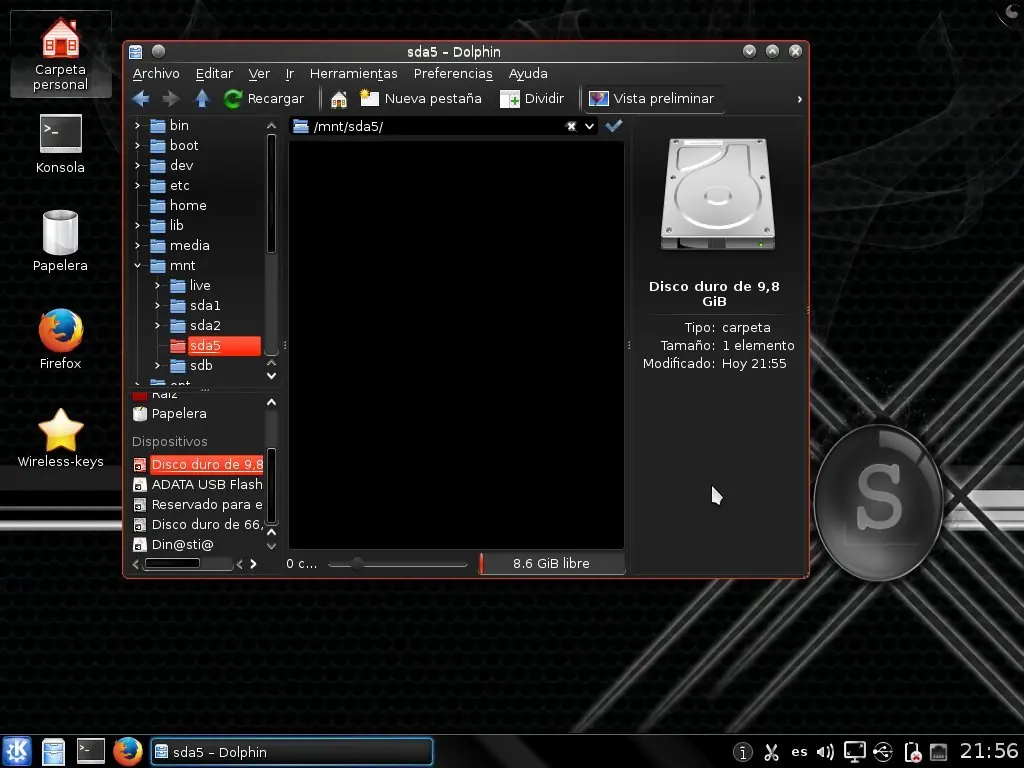Open location history dropdown arrow
The height and width of the screenshot is (768, 1024).
click(x=589, y=126)
